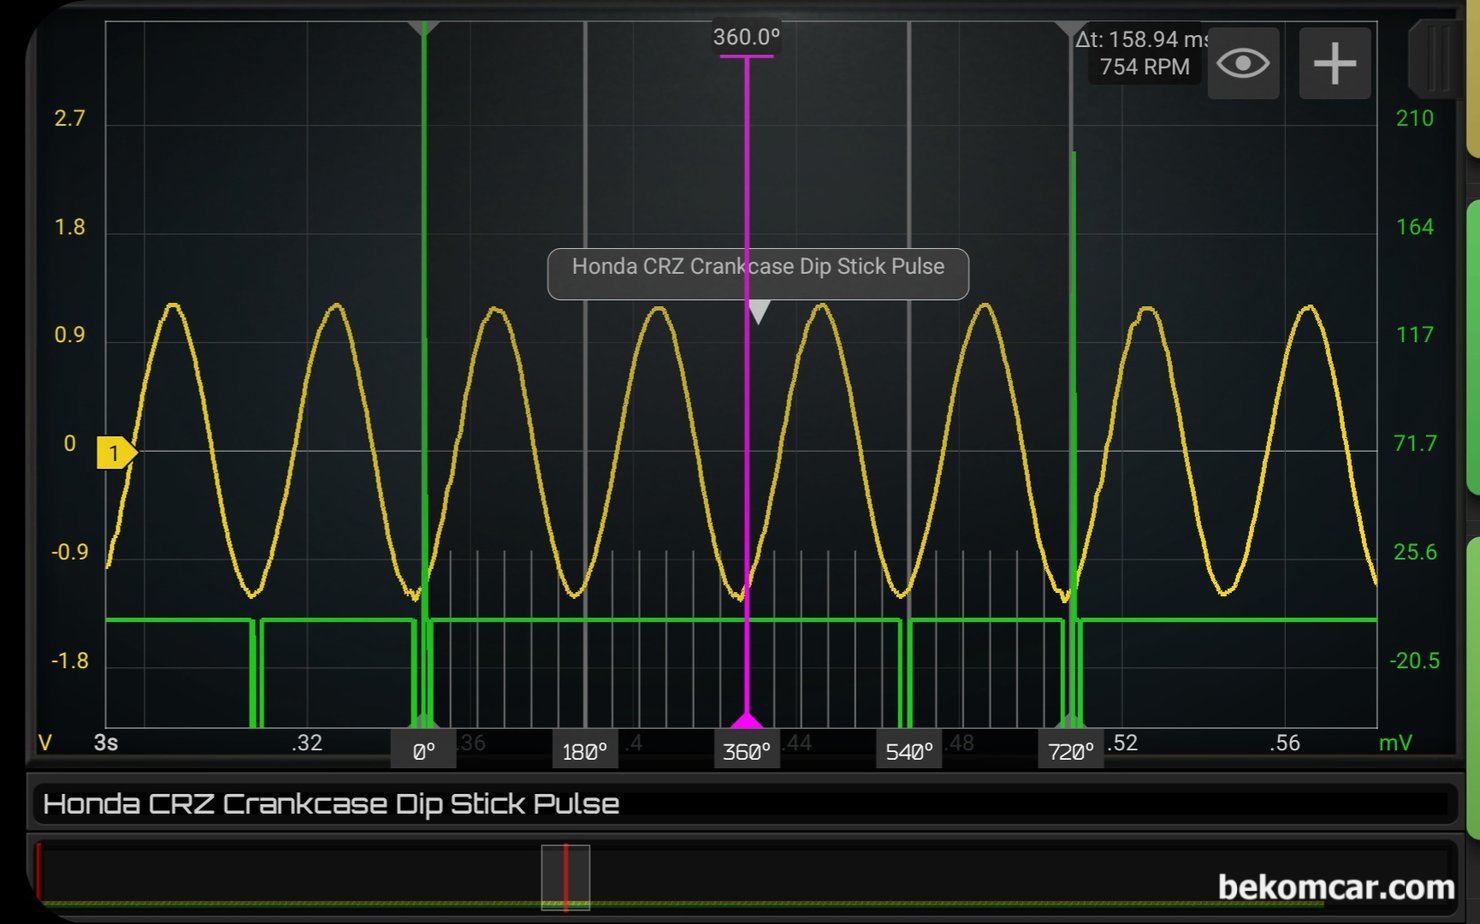
Task: Select the 0° phase marker label
Action: (423, 751)
